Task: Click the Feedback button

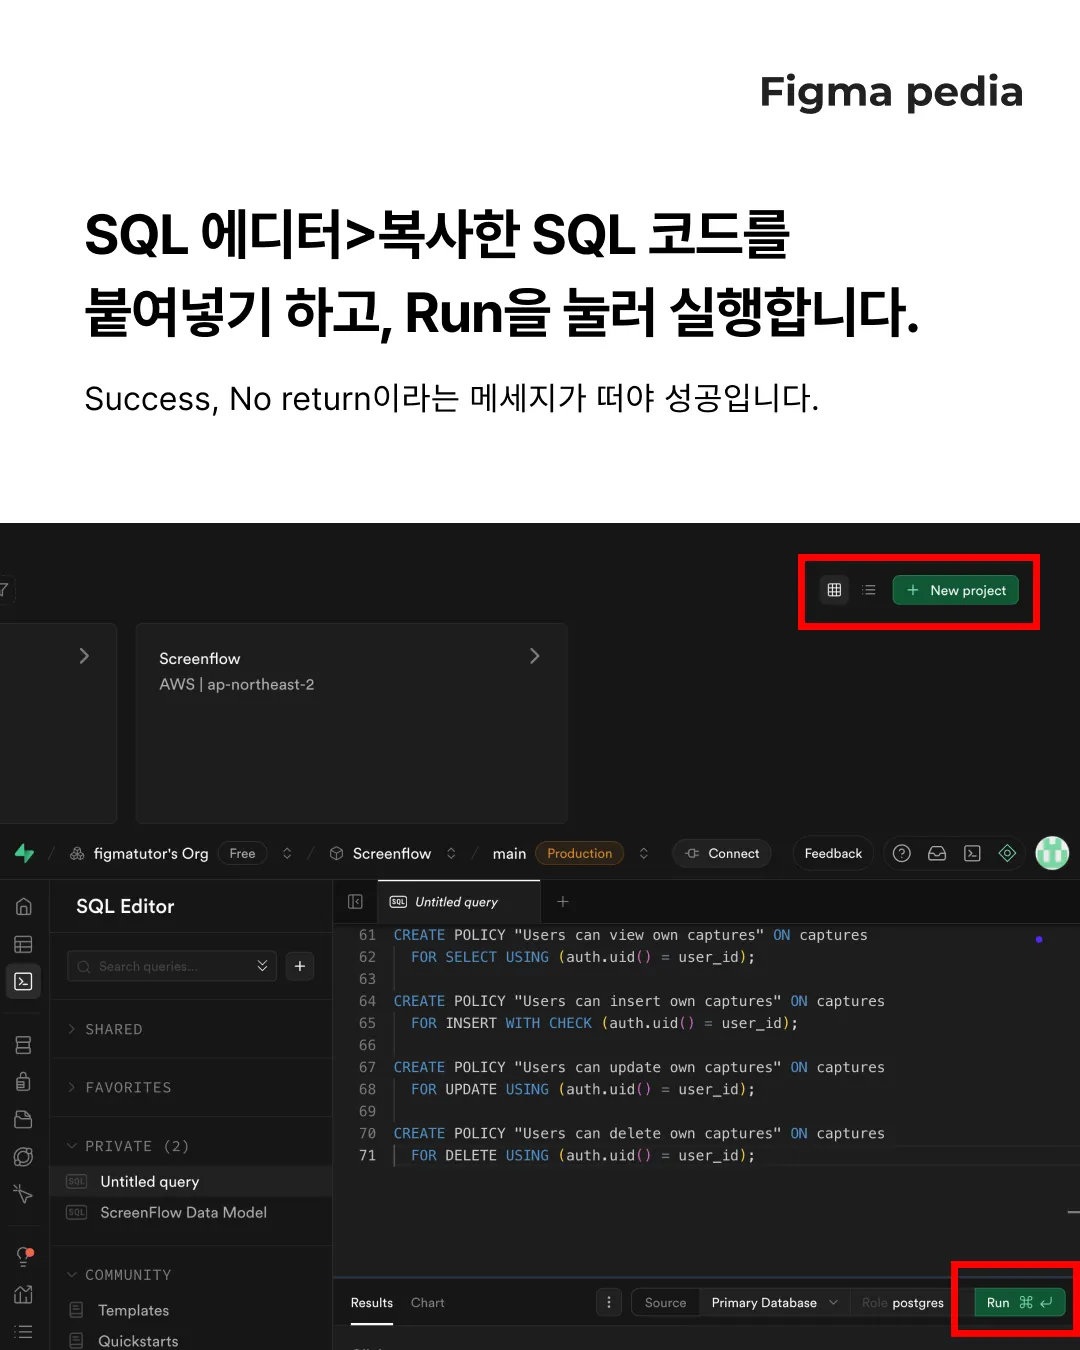Action: [x=833, y=853]
